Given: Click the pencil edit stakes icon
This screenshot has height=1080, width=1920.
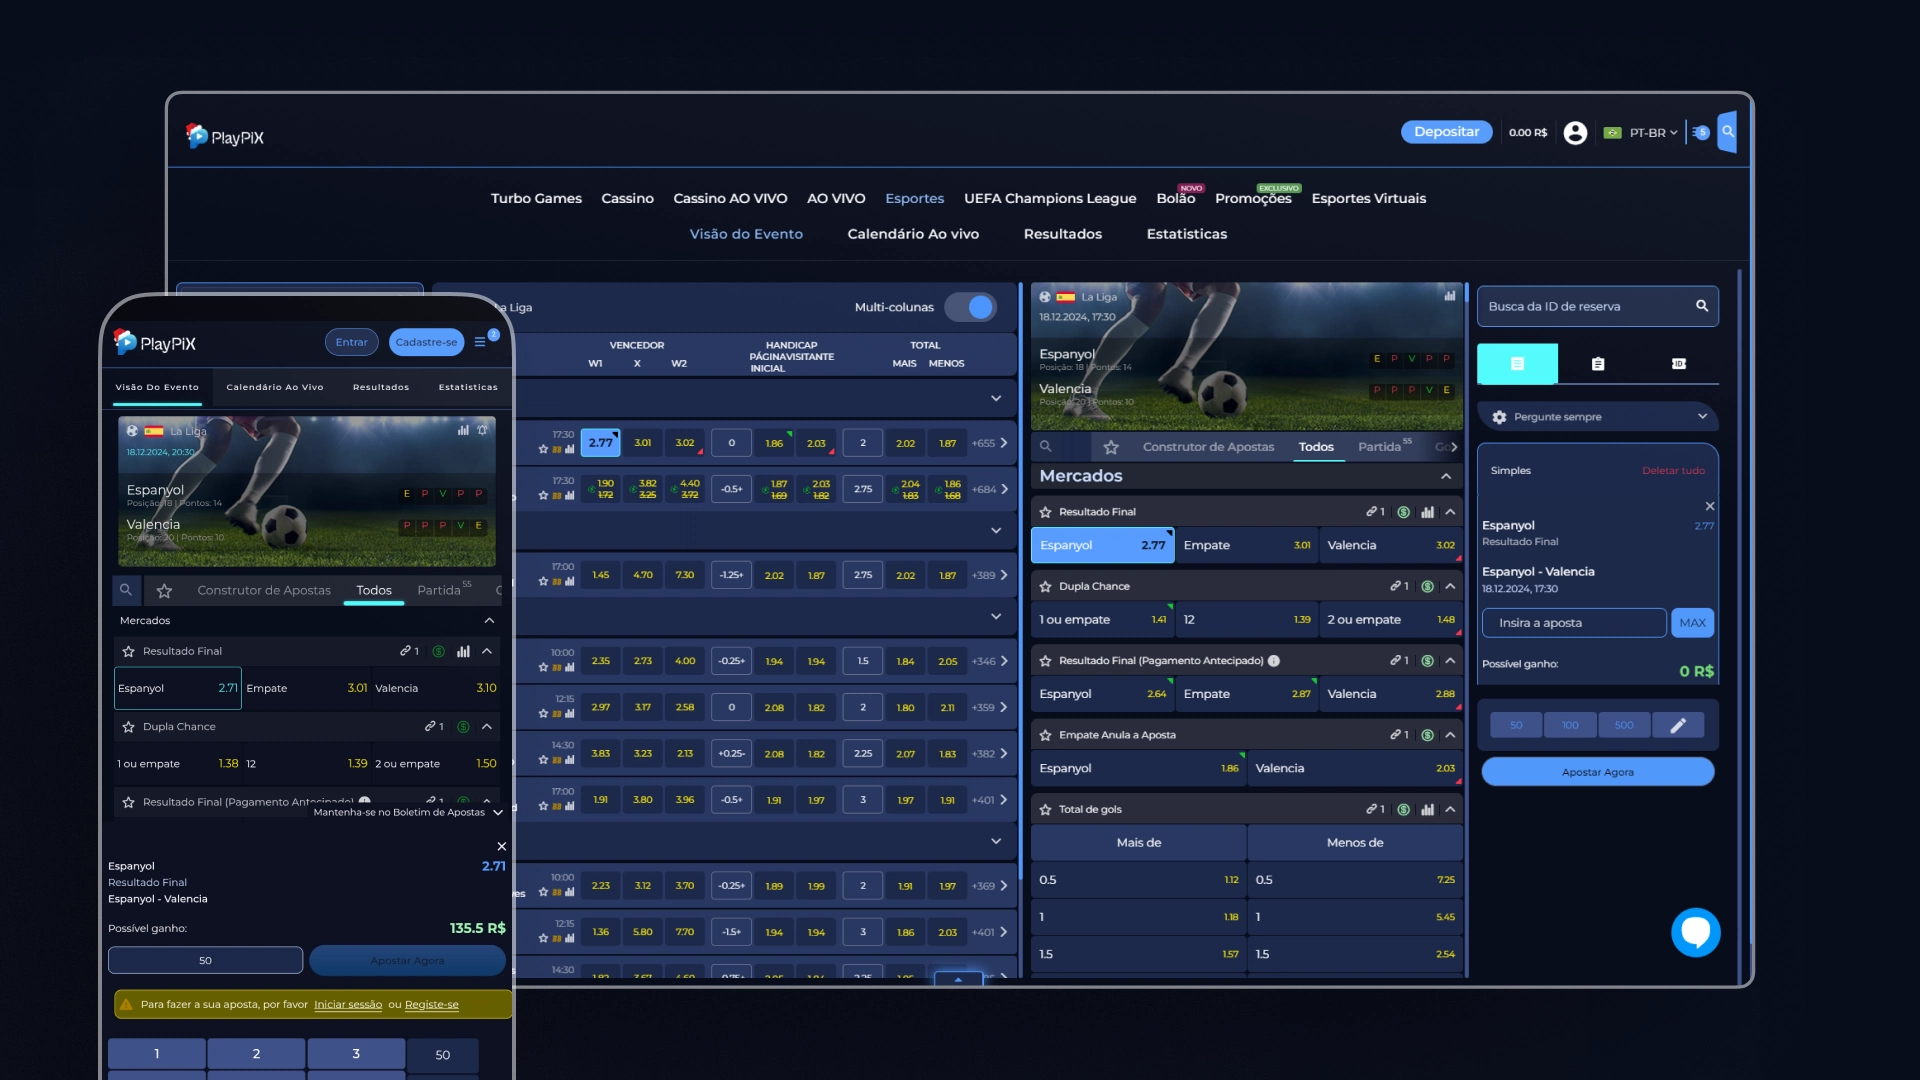Looking at the screenshot, I should (1679, 725).
